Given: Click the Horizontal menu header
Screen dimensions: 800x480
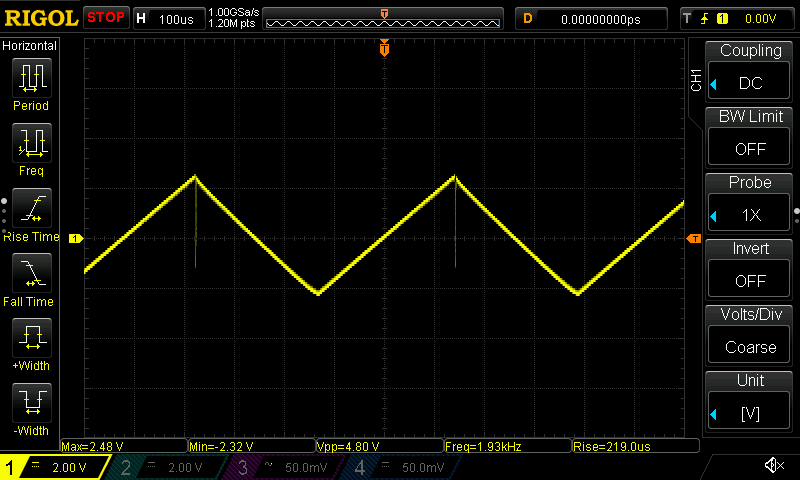Looking at the screenshot, I should 30,45.
